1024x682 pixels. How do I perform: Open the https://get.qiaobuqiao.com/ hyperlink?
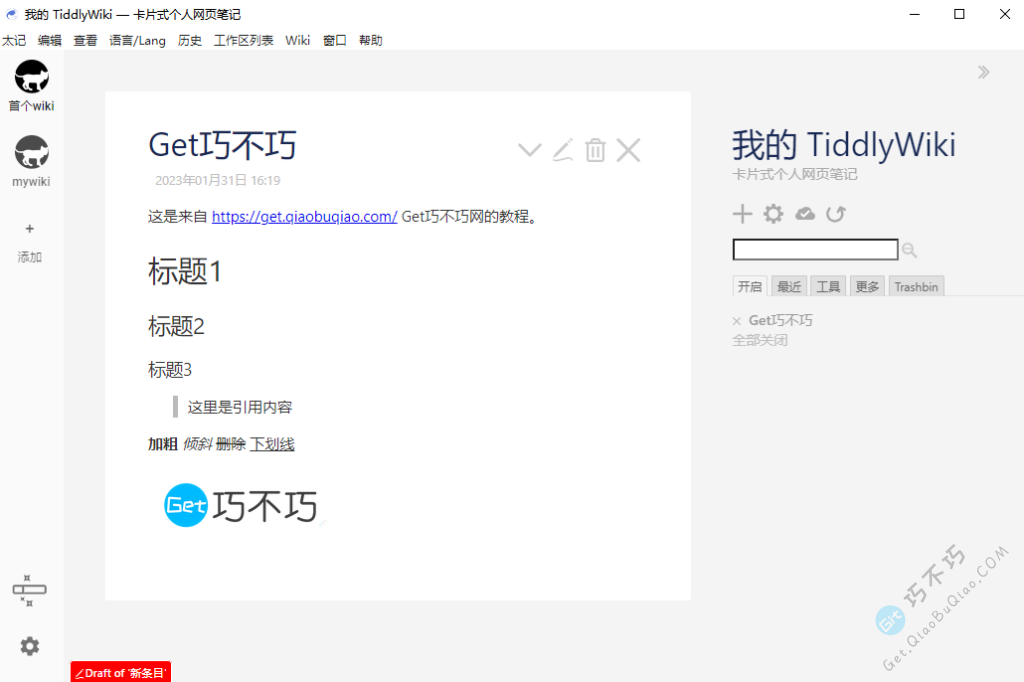[304, 216]
